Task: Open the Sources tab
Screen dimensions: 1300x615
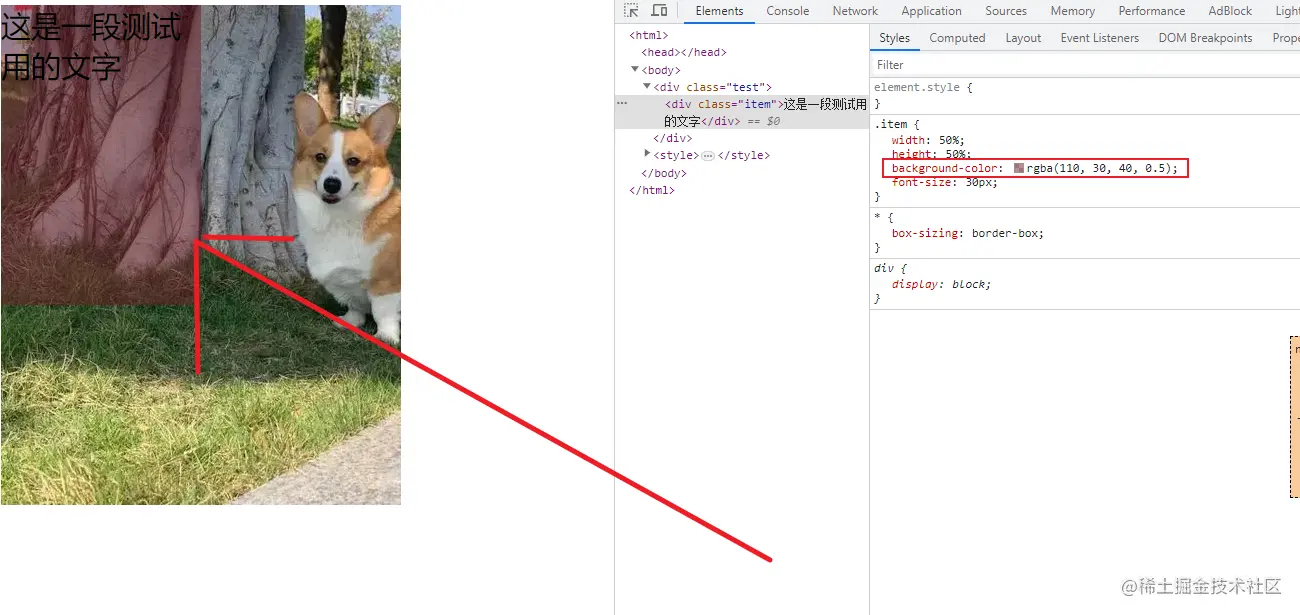Action: pos(1006,11)
